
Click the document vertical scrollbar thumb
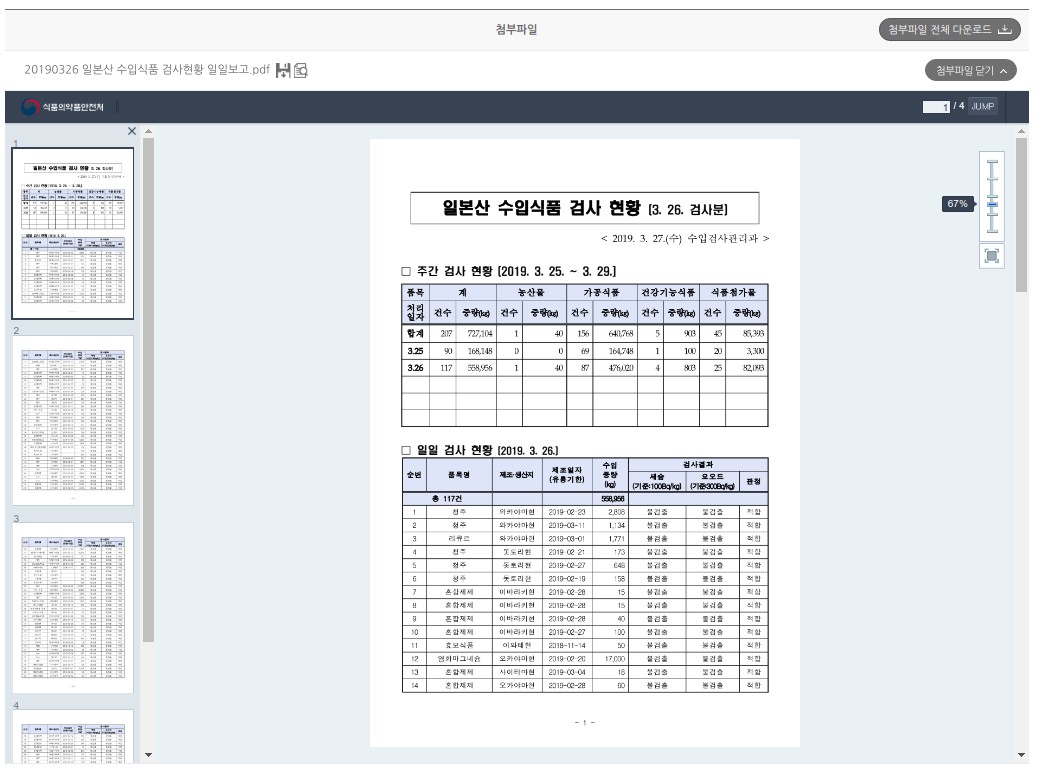coord(1021,215)
